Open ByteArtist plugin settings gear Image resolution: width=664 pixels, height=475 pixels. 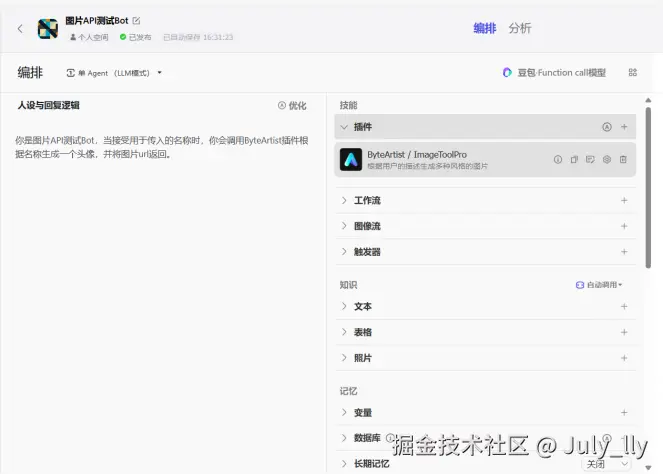point(607,159)
